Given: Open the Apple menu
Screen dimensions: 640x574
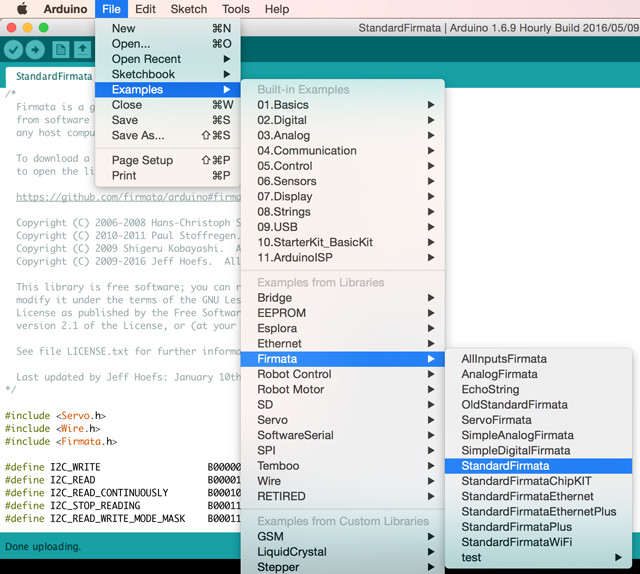Looking at the screenshot, I should pyautogui.click(x=22, y=9).
